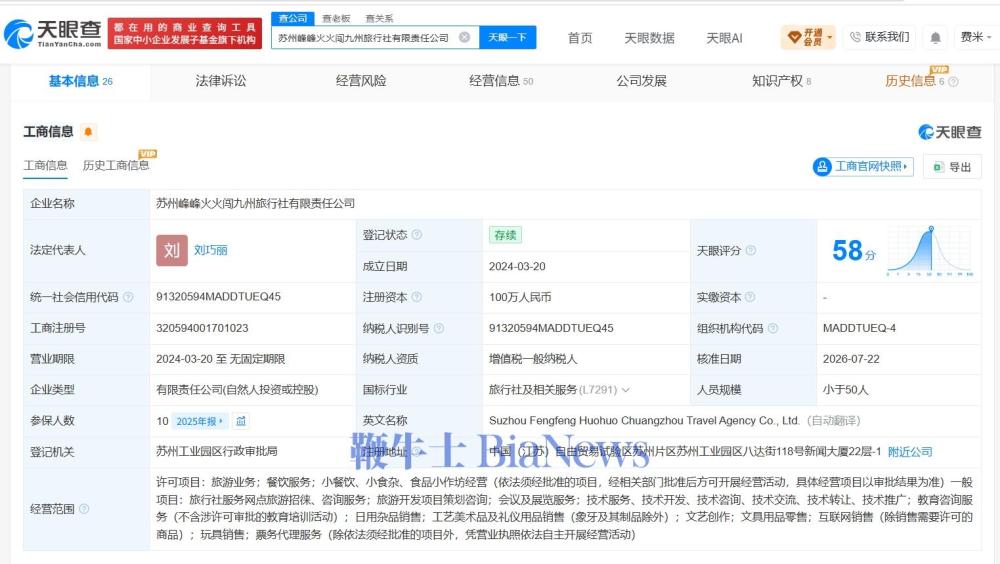The width and height of the screenshot is (1000, 564).
Task: Click the 增值税一般纳税人 value
Action: (533, 359)
